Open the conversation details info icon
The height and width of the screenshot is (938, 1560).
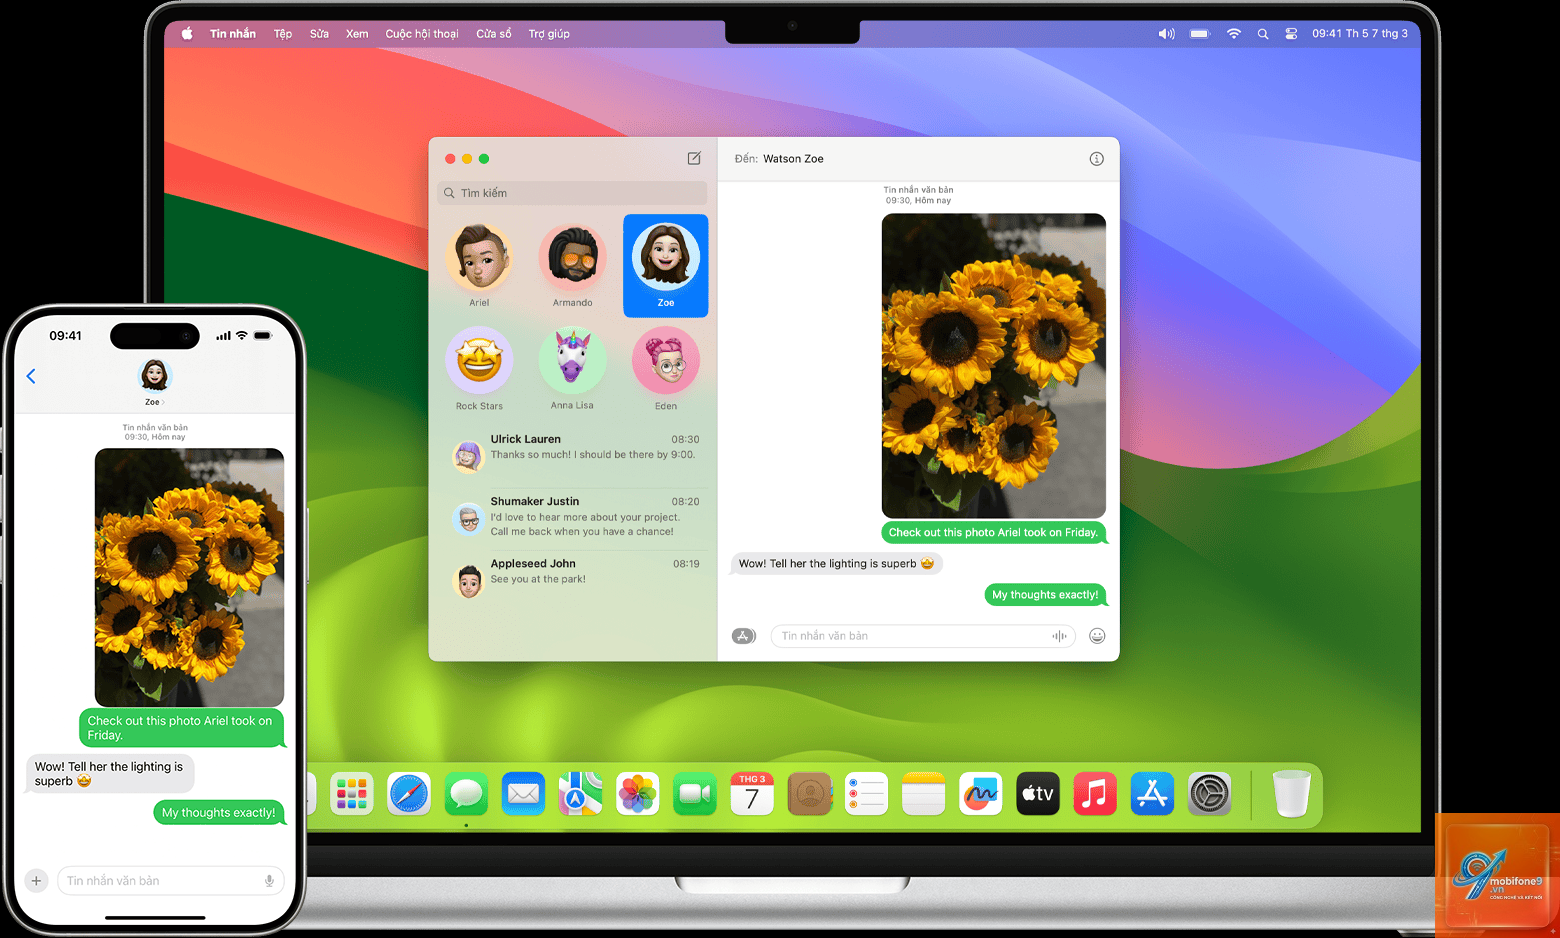(1096, 159)
